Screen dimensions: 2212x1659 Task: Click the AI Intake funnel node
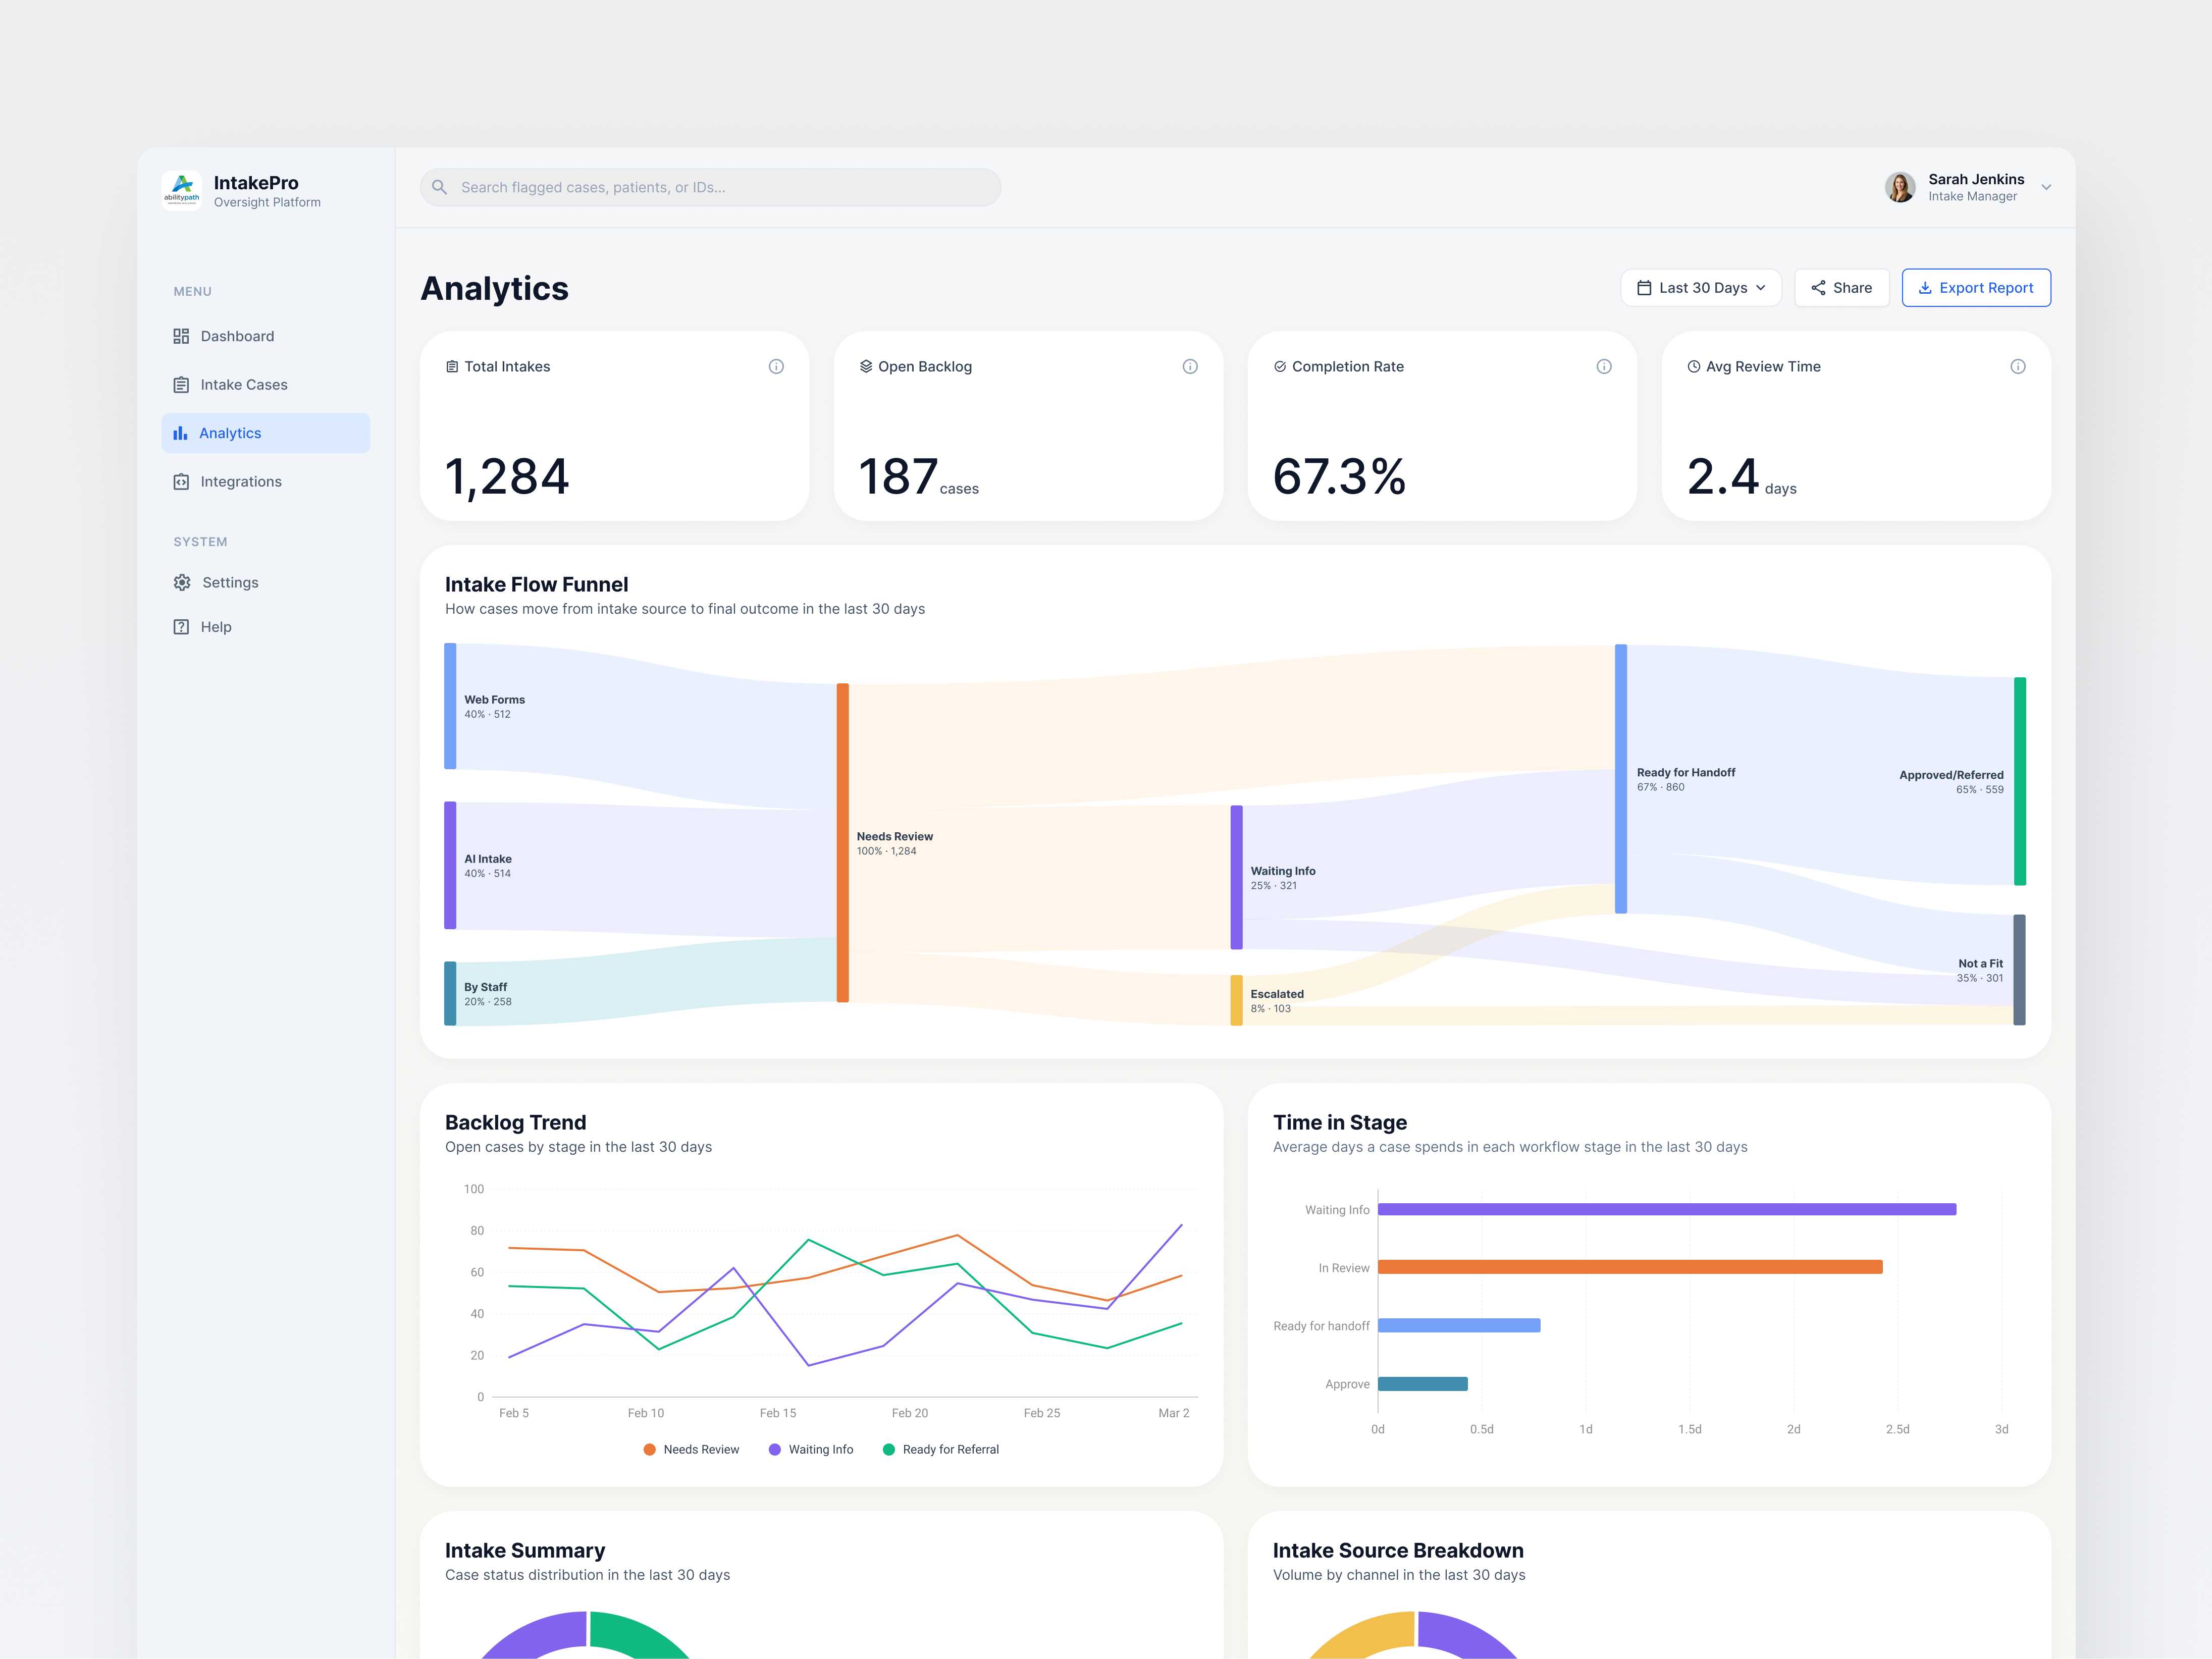click(451, 866)
